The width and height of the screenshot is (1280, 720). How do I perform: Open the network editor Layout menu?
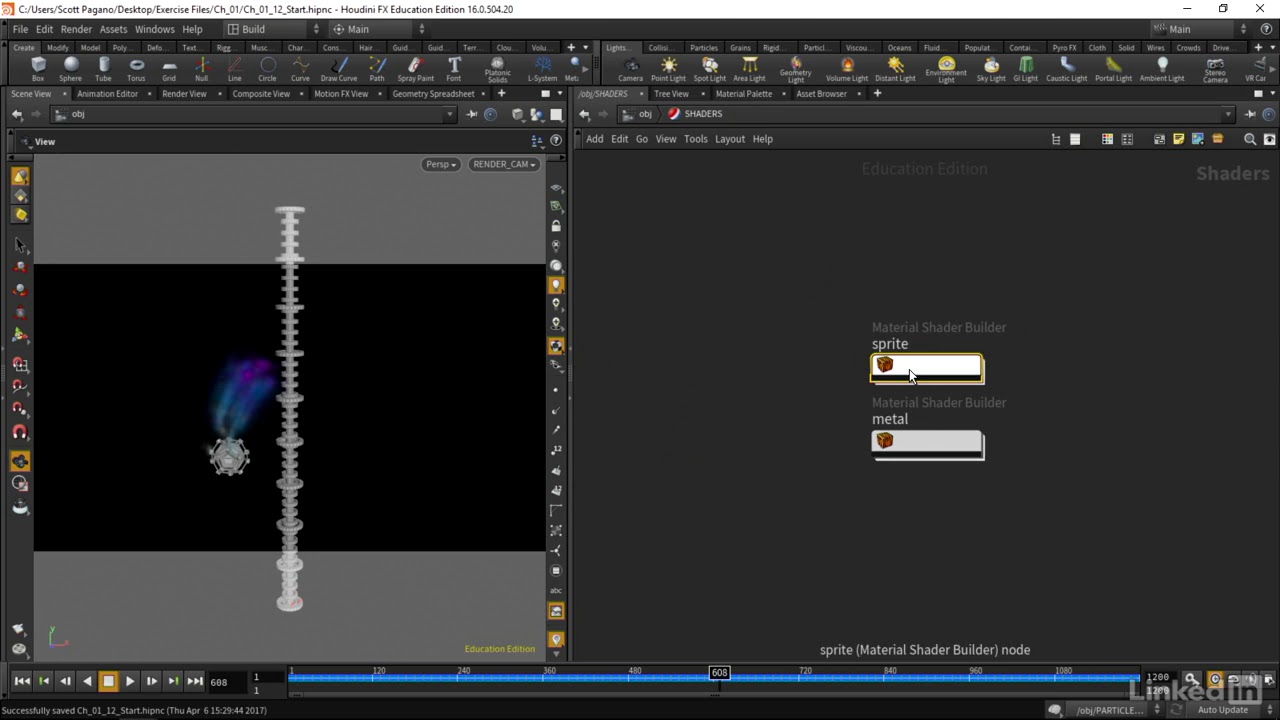coord(729,139)
